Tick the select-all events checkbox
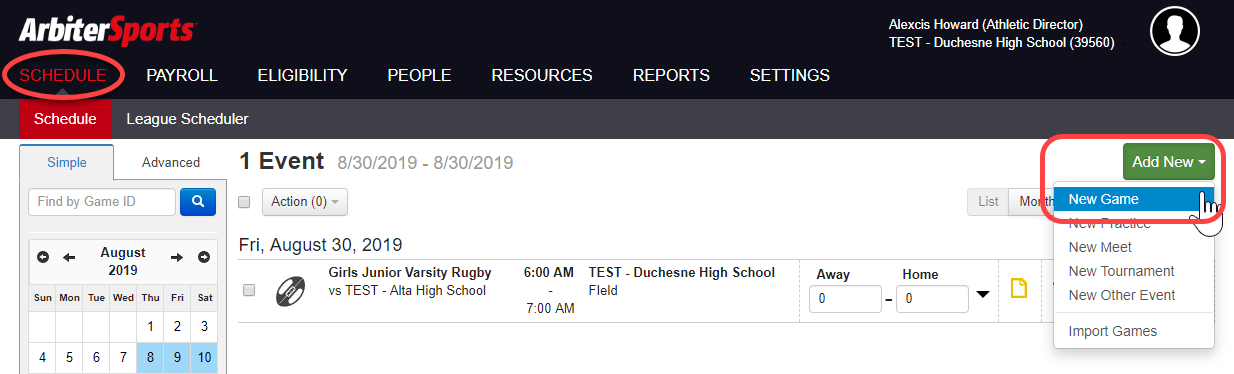This screenshot has width=1234, height=374. click(244, 202)
